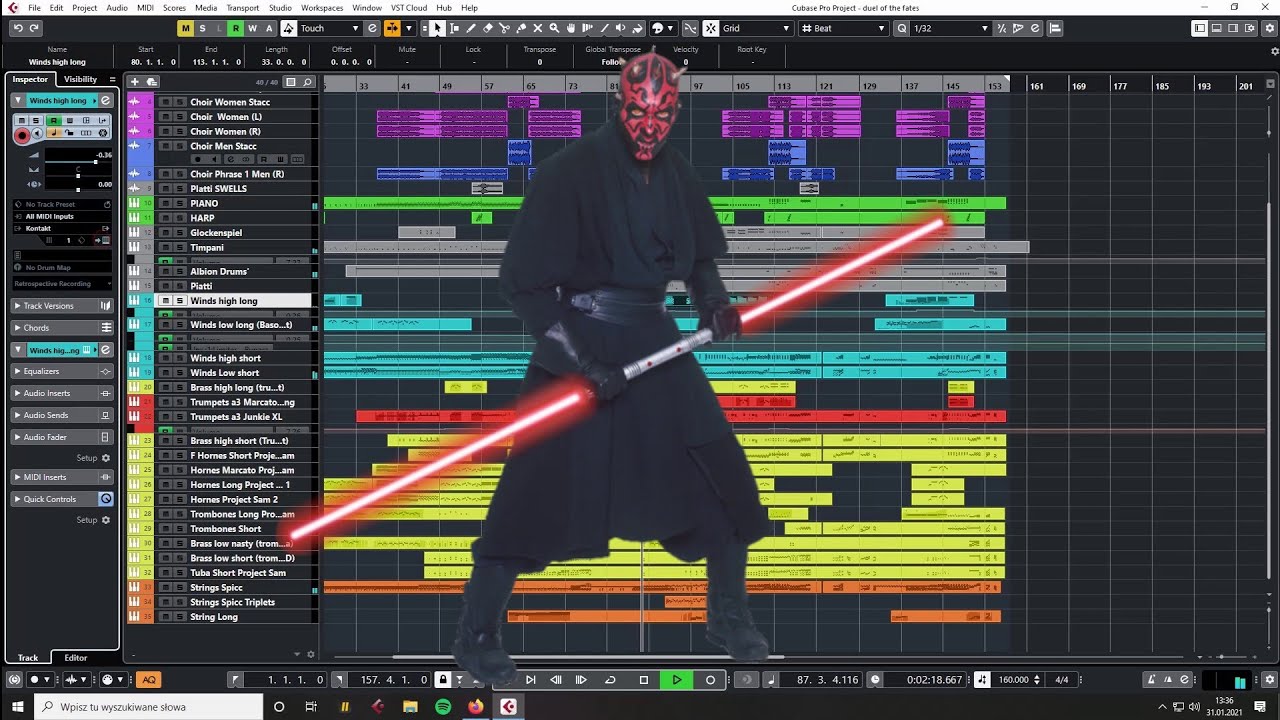Open Windows Task View
1280x720 pixels.
(311, 707)
